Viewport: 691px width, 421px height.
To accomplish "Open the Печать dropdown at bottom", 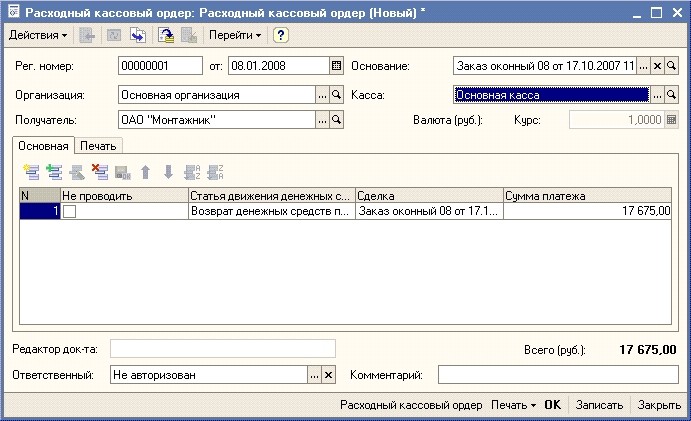I will [x=513, y=405].
